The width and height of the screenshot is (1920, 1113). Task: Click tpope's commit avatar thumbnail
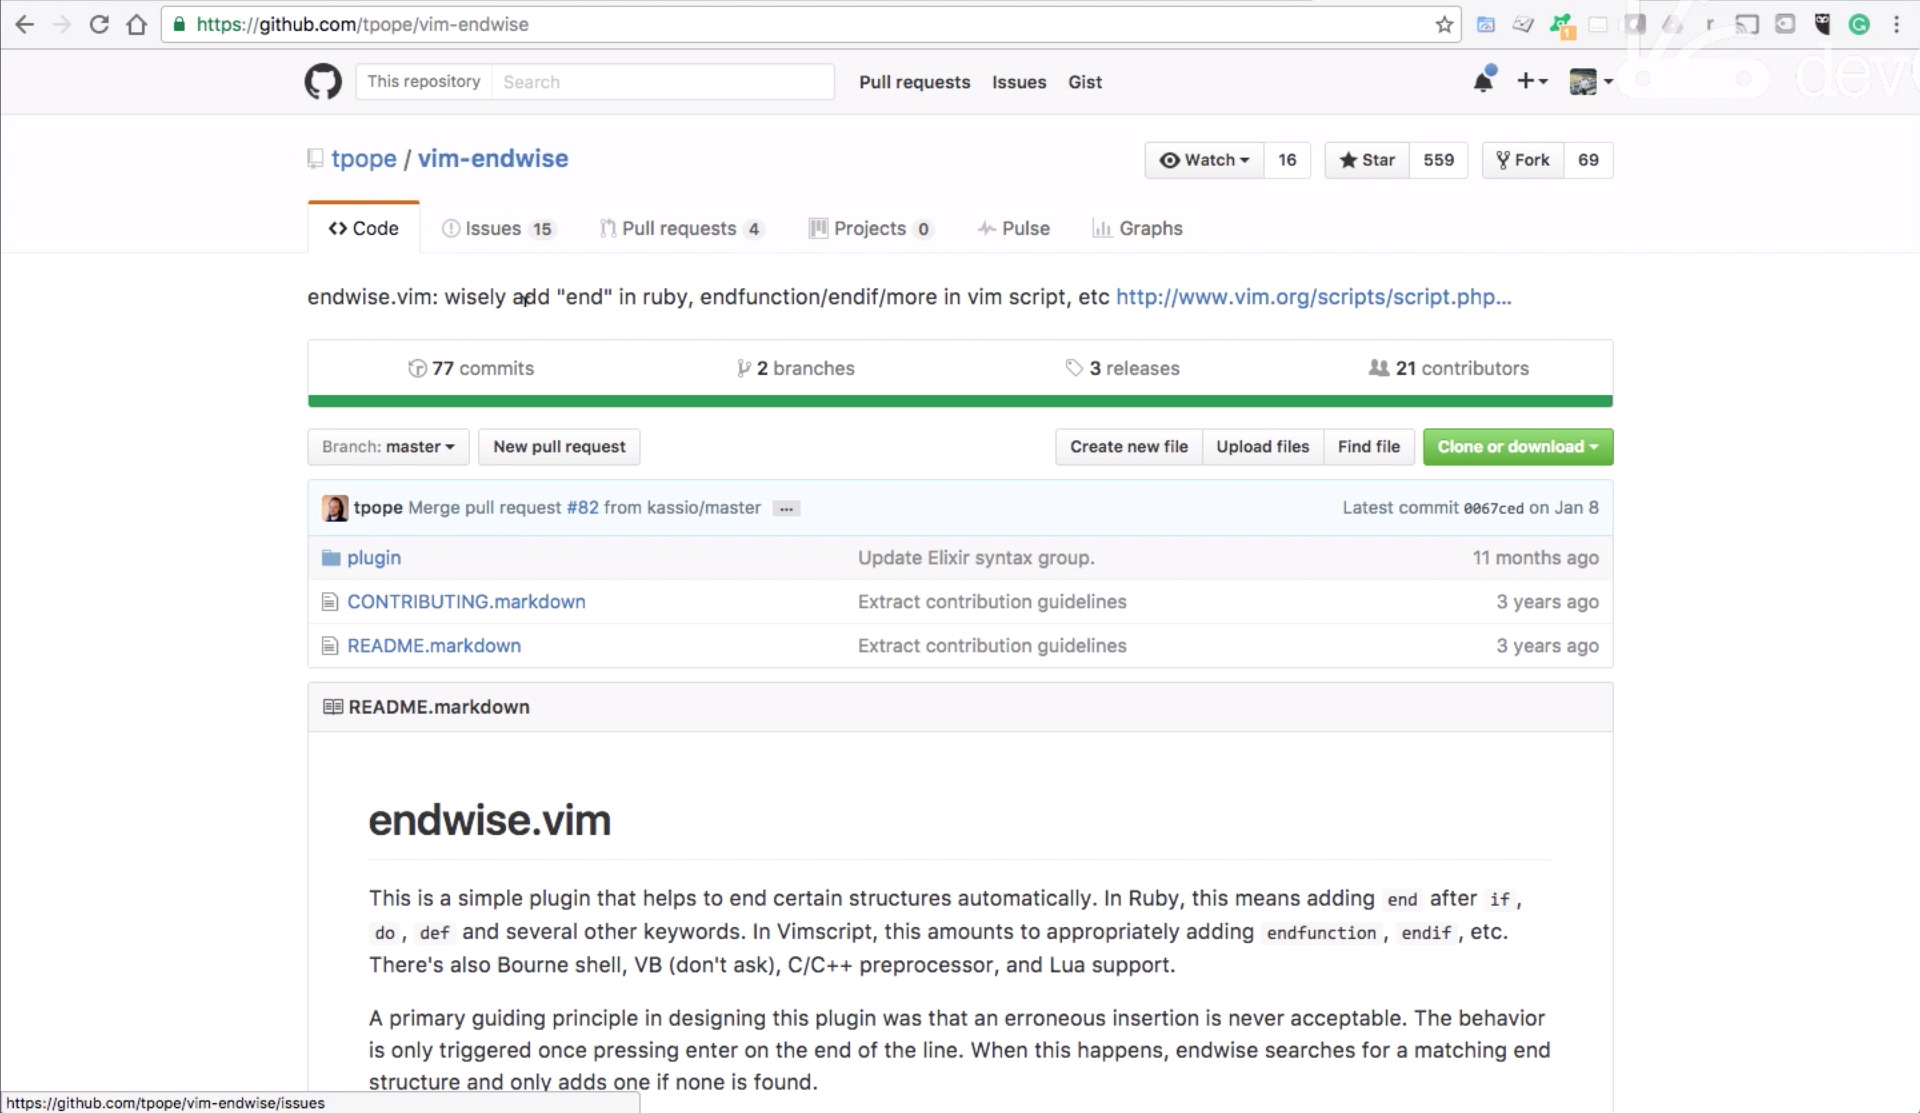point(335,508)
